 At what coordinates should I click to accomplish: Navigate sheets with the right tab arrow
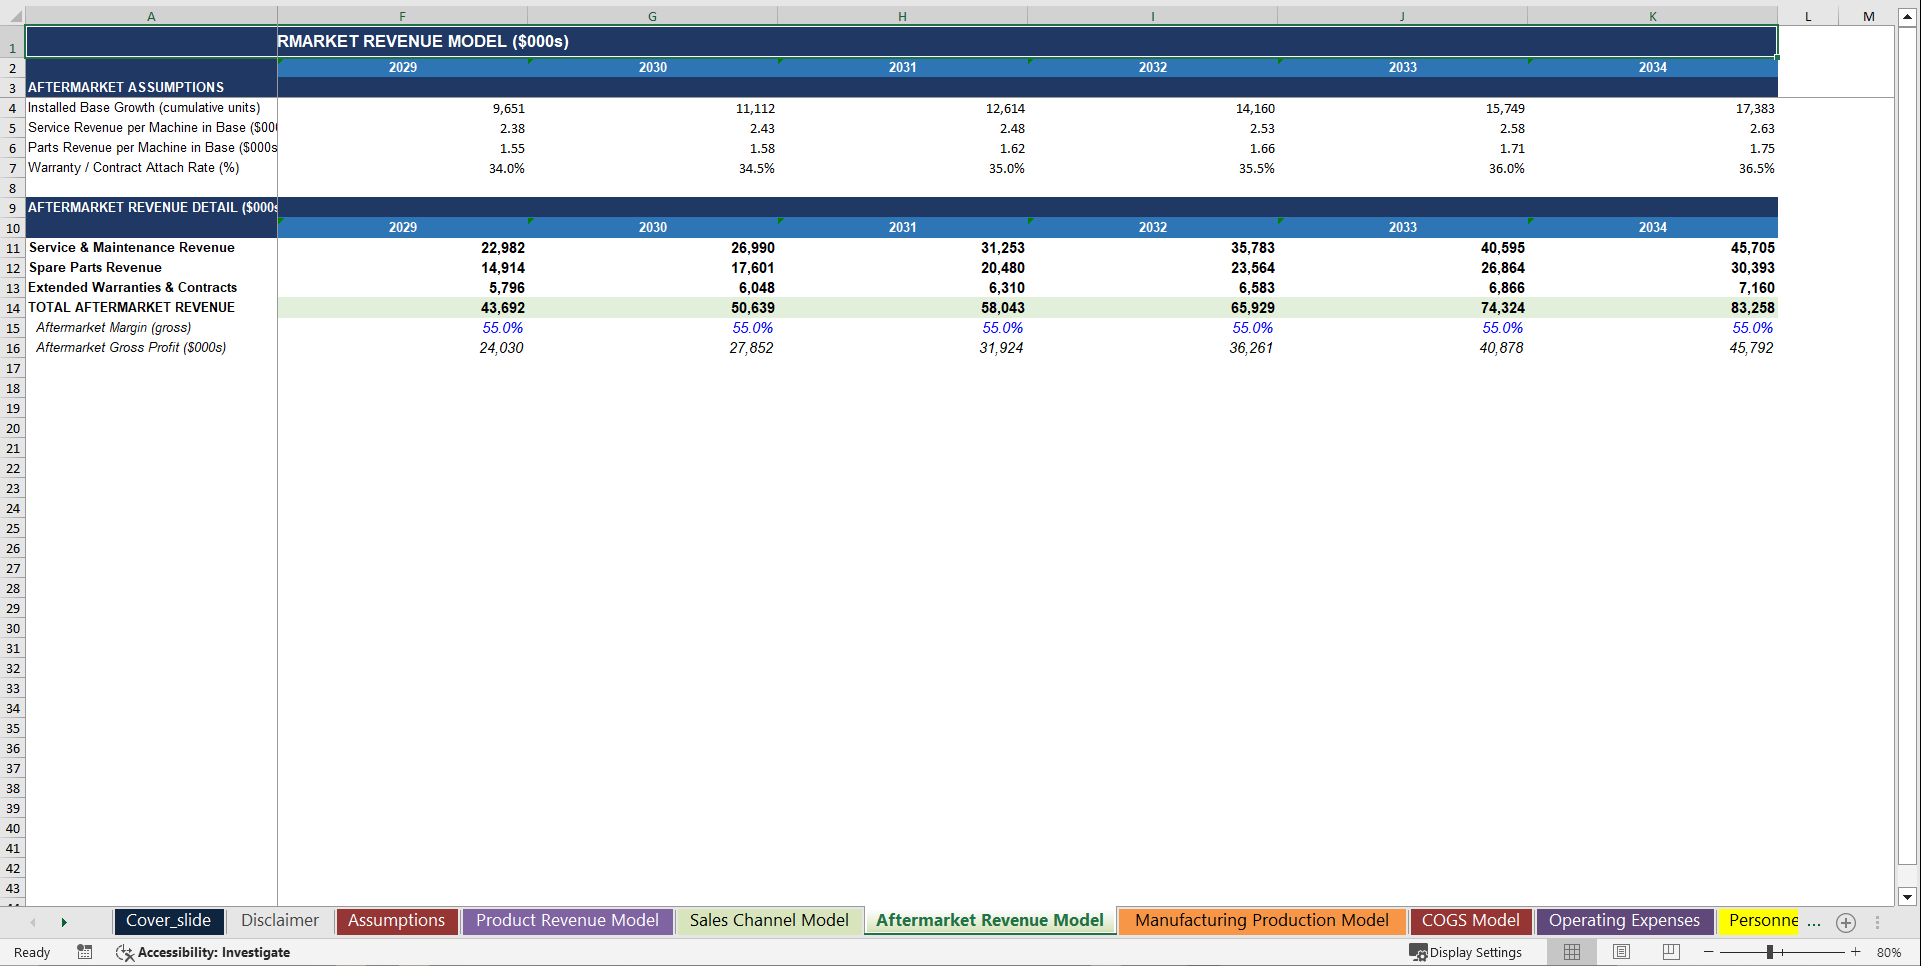pyautogui.click(x=64, y=921)
